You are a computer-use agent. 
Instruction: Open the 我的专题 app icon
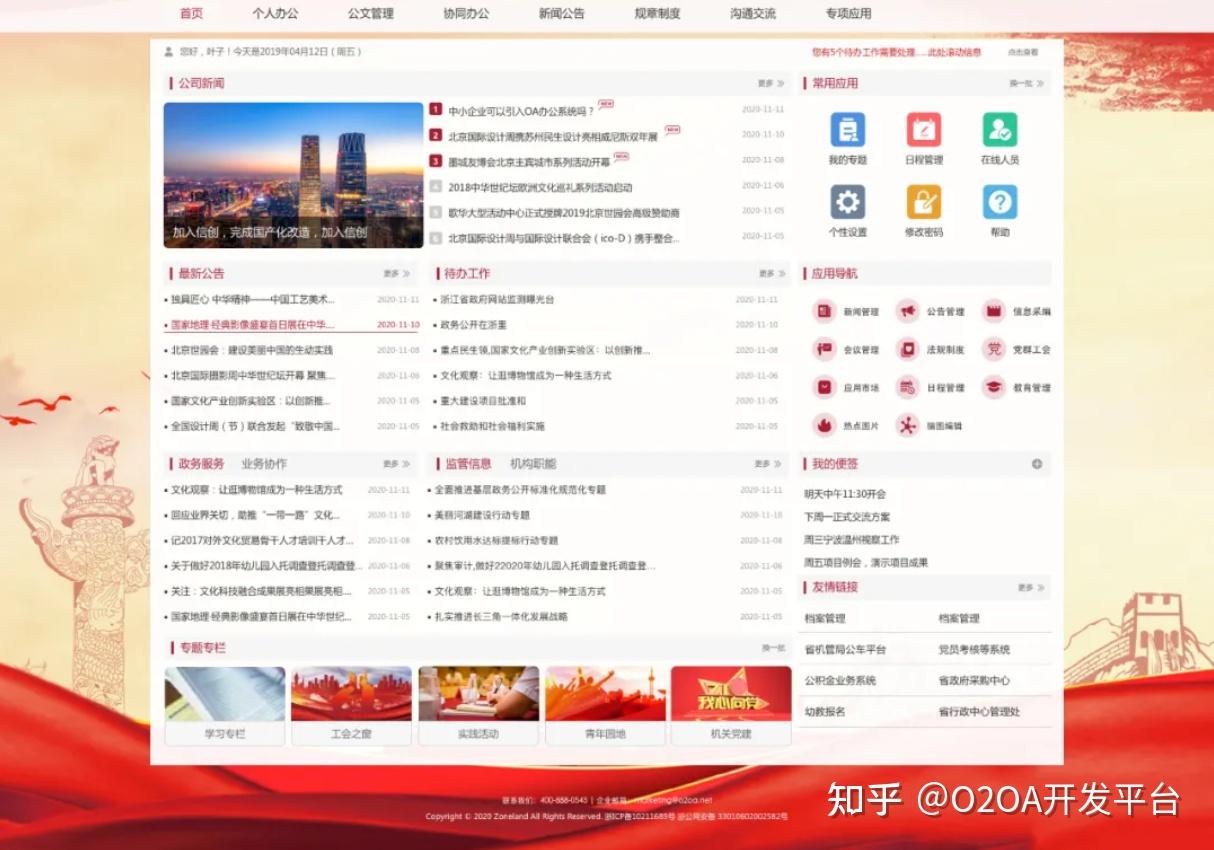[847, 130]
